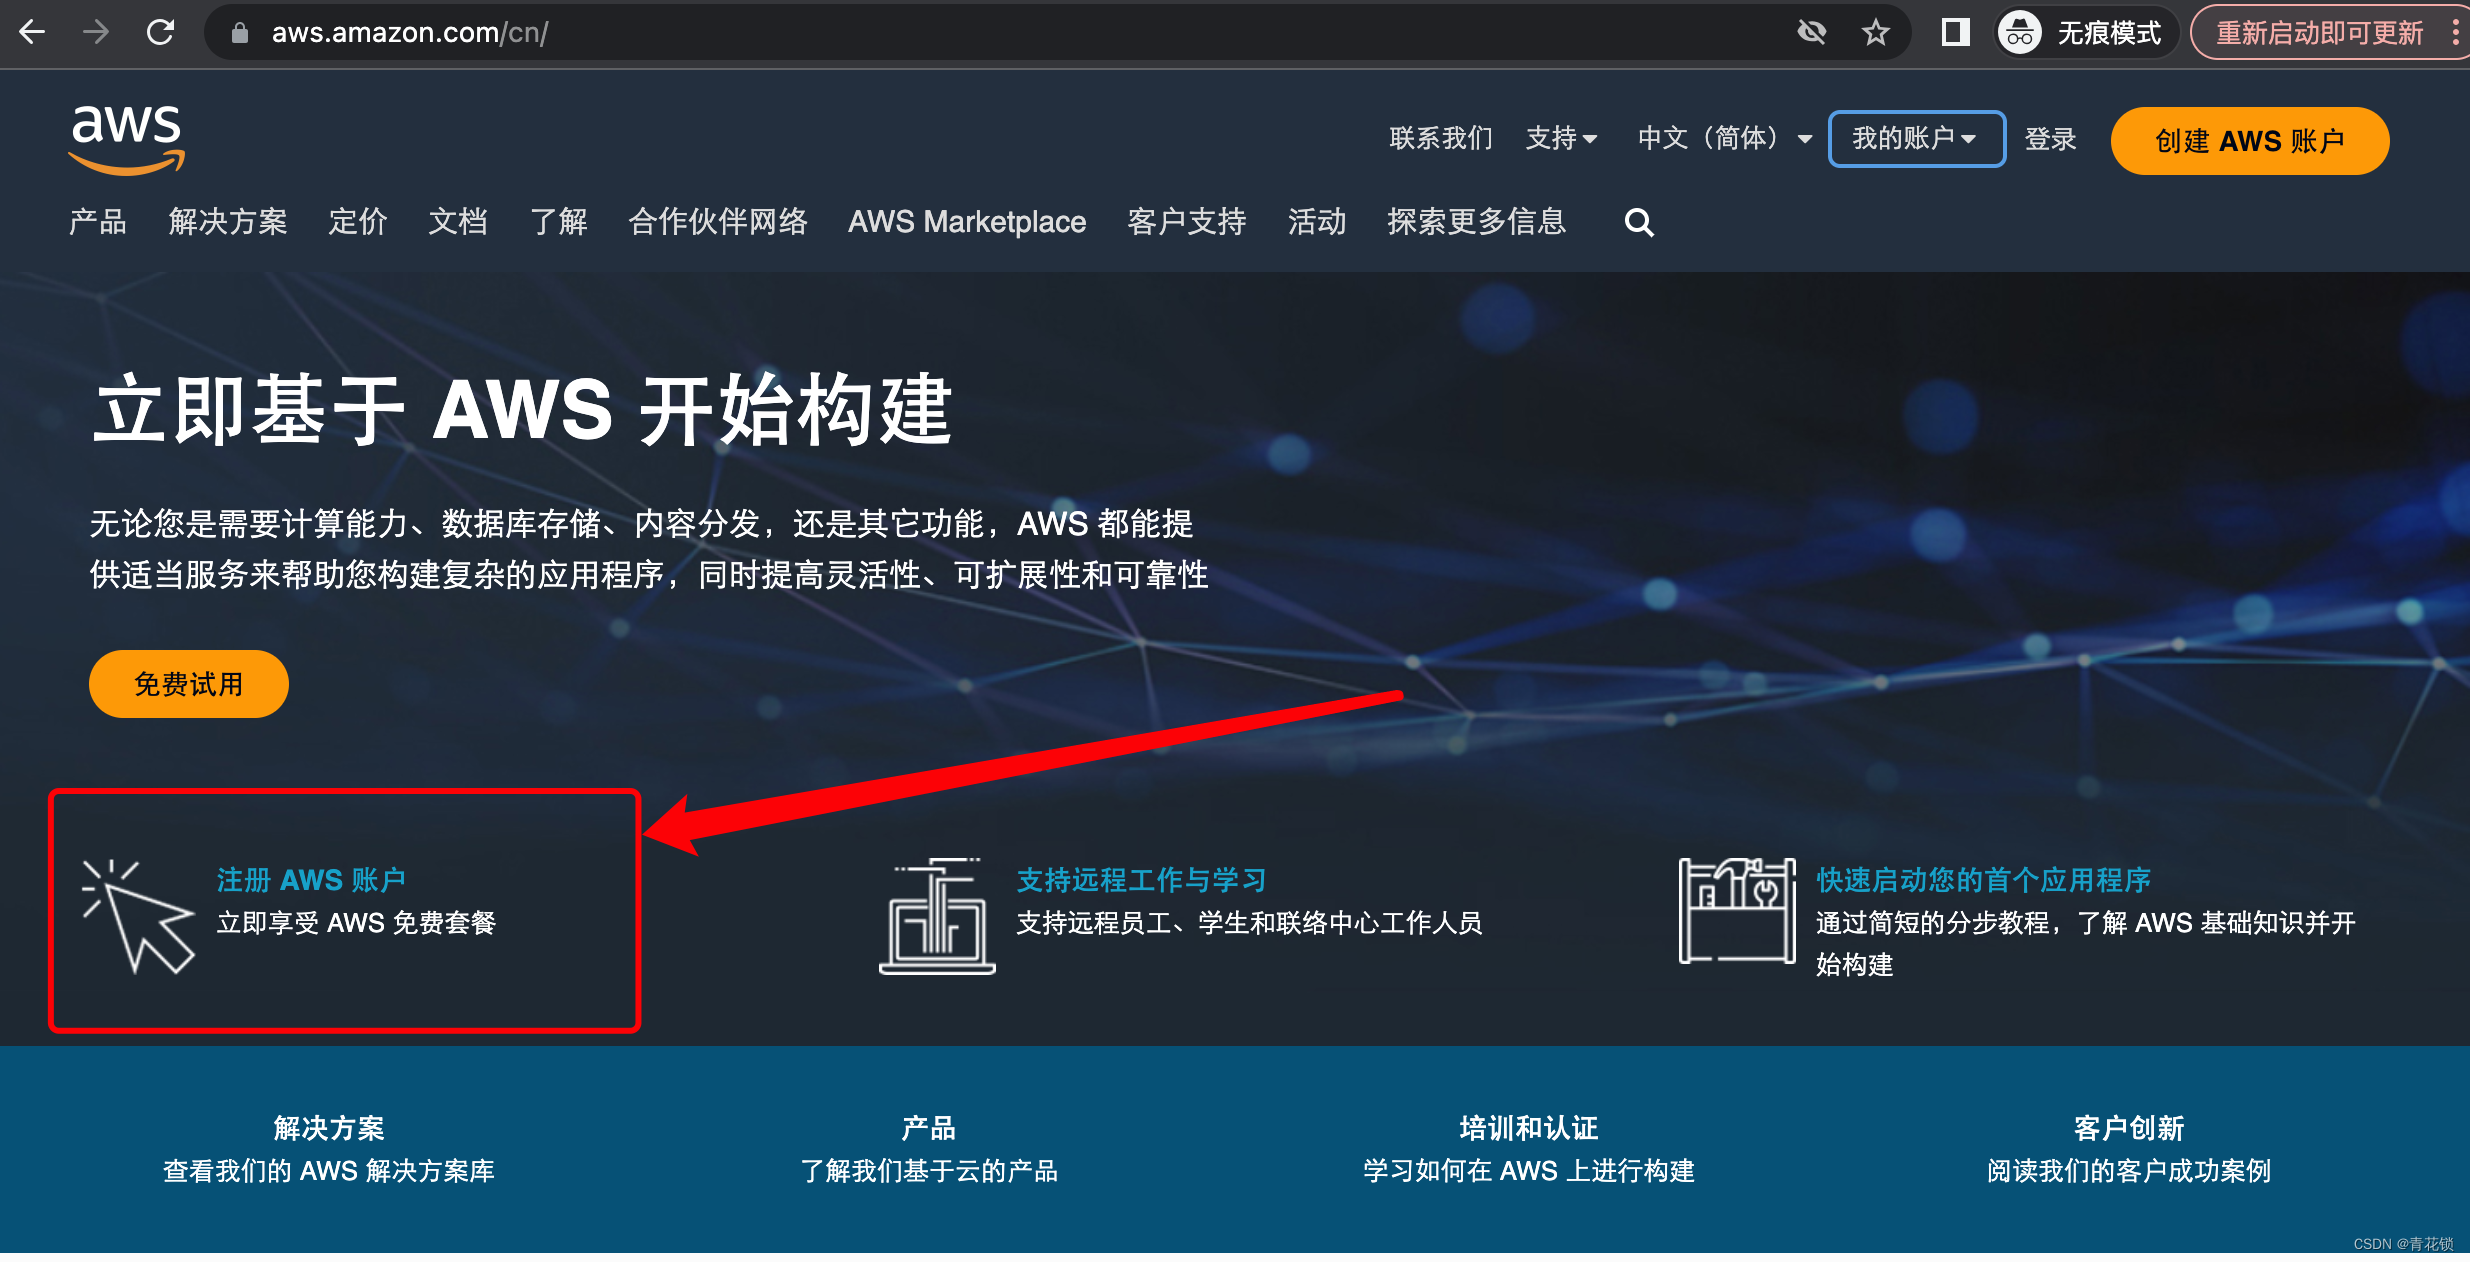Screen dimensions: 2470x1262
Task: Click the 登录 link
Action: pos(2050,139)
